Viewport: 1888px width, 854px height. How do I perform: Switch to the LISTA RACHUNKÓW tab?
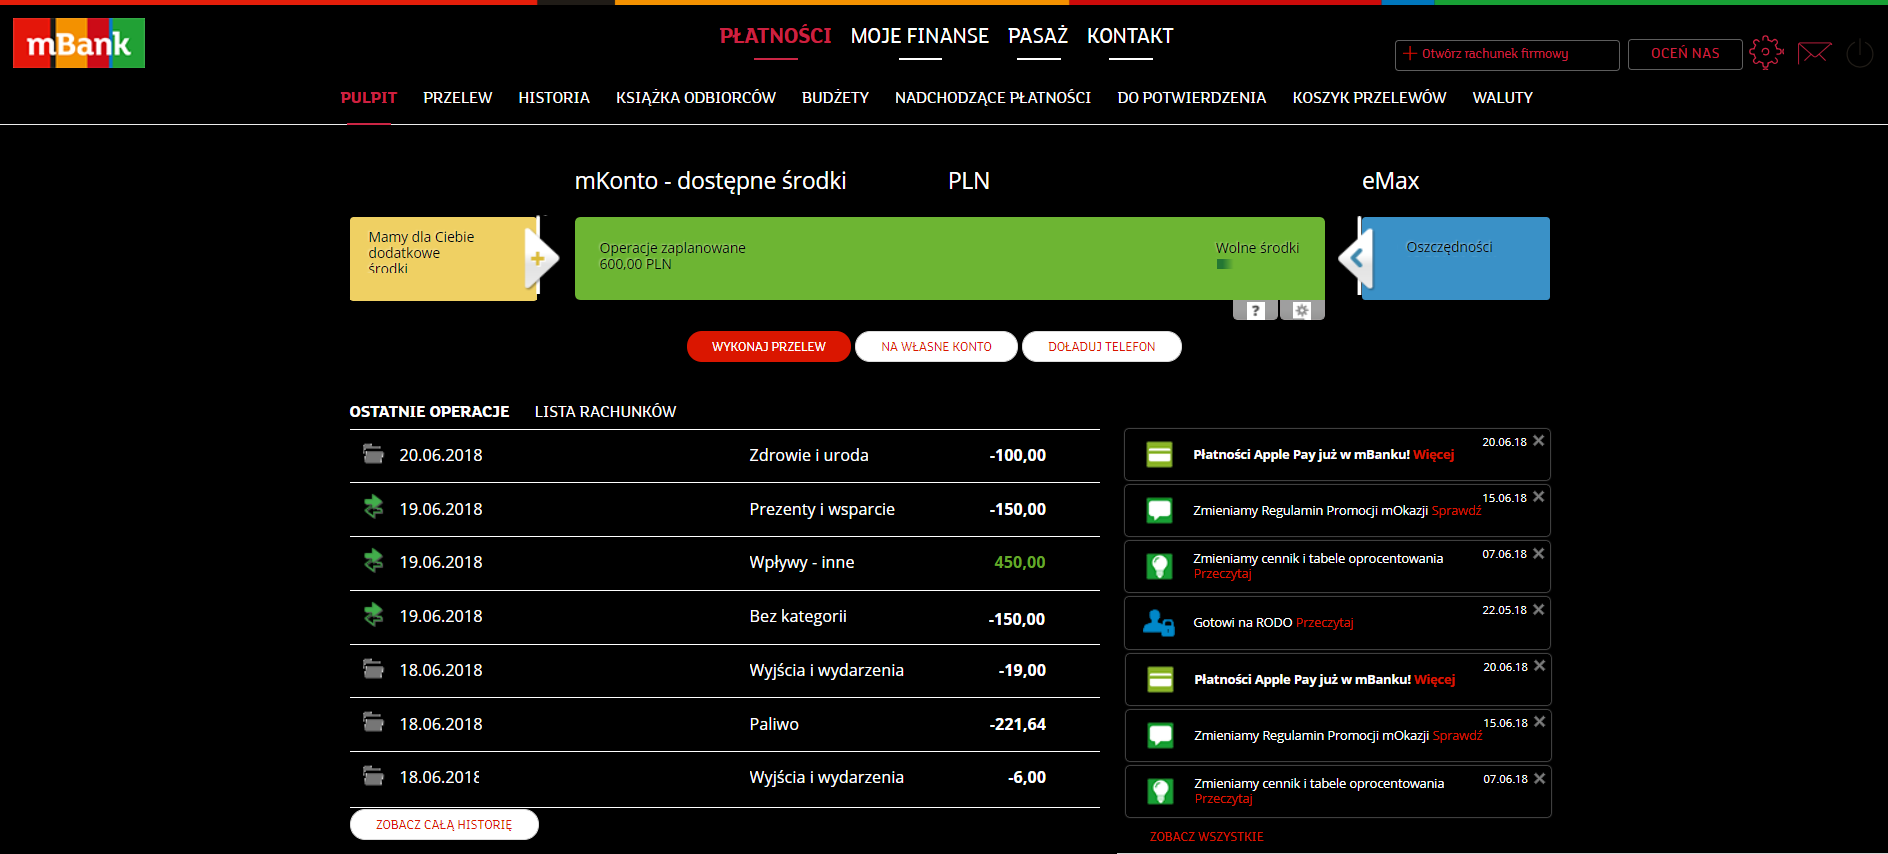[606, 412]
